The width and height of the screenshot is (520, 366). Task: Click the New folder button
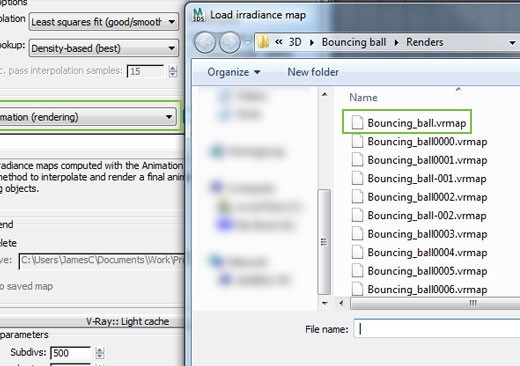[313, 72]
